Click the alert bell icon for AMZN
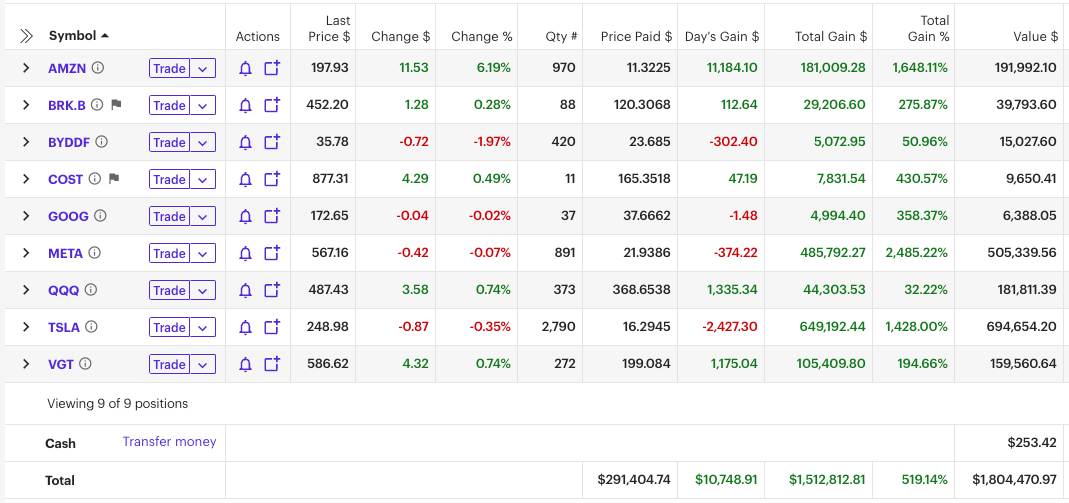The image size is (1069, 503). (245, 69)
